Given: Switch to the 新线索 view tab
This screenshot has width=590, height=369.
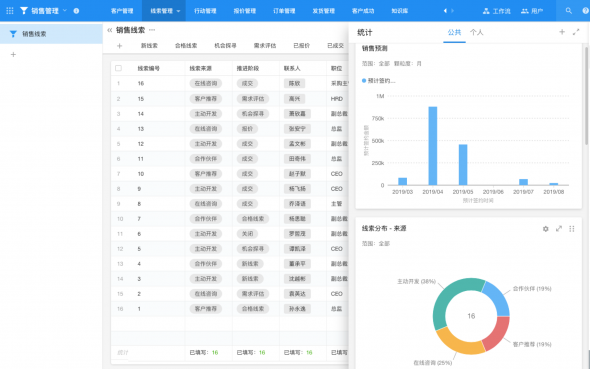Looking at the screenshot, I should (149, 46).
